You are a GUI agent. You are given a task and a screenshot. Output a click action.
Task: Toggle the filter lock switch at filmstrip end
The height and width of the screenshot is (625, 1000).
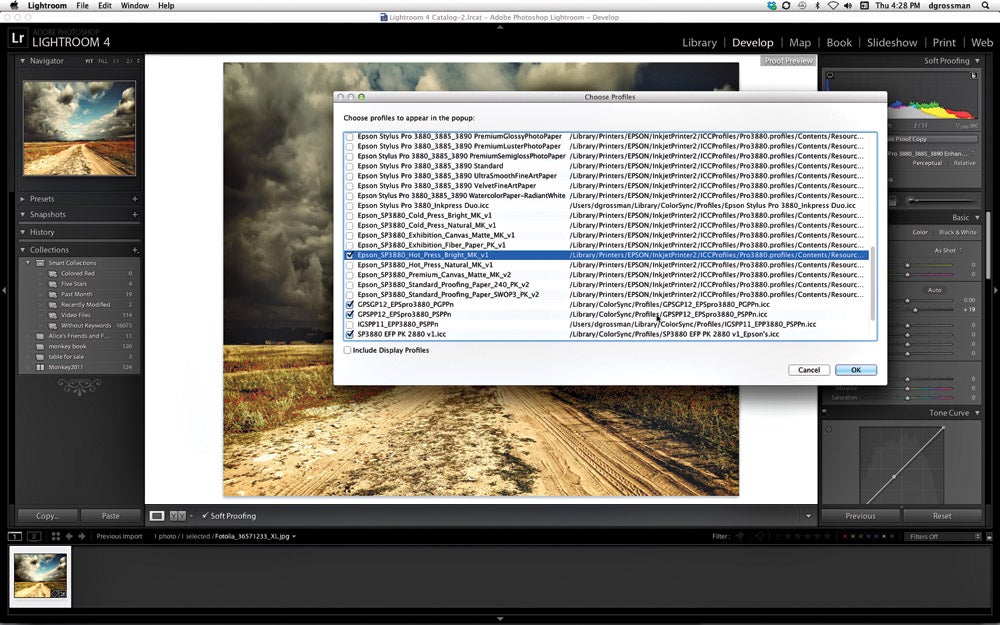click(989, 536)
